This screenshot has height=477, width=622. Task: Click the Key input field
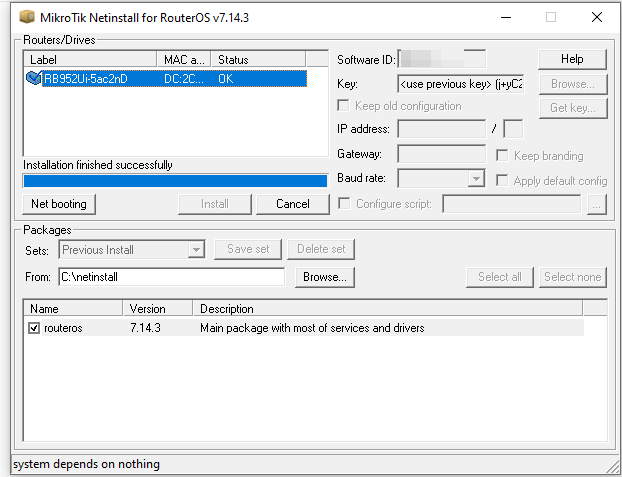[x=461, y=84]
